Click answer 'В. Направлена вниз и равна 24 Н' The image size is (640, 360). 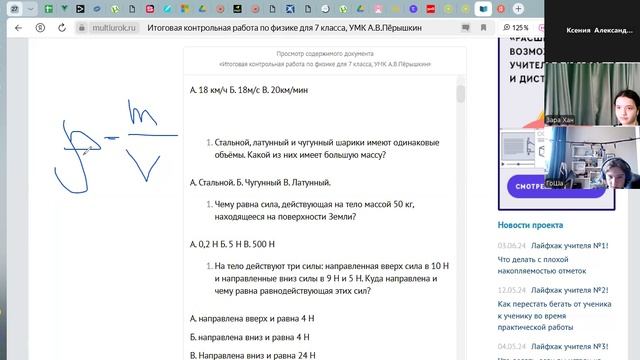(253, 355)
